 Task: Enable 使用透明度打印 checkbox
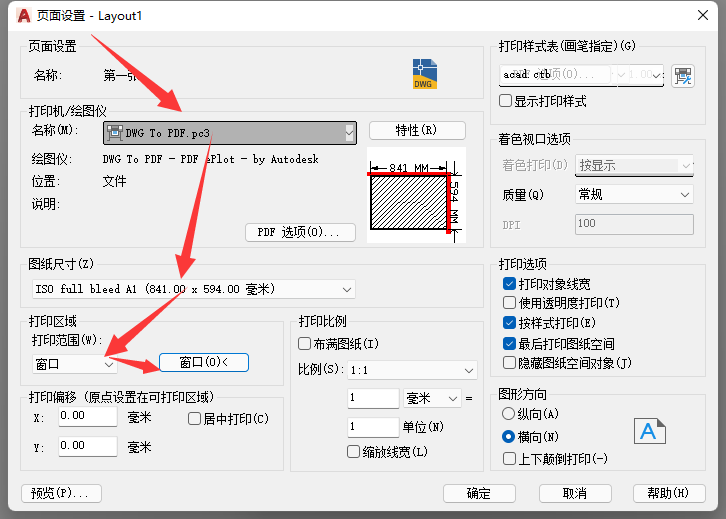pos(509,303)
